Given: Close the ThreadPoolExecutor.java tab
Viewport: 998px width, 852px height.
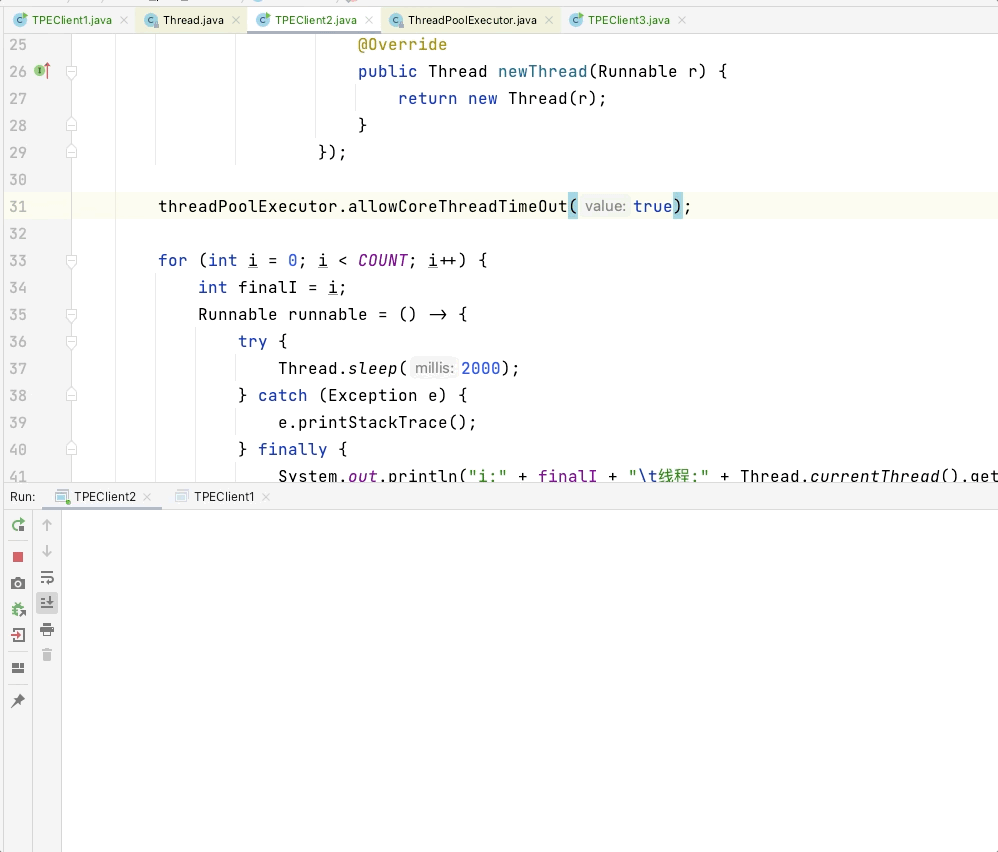Looking at the screenshot, I should tap(549, 20).
